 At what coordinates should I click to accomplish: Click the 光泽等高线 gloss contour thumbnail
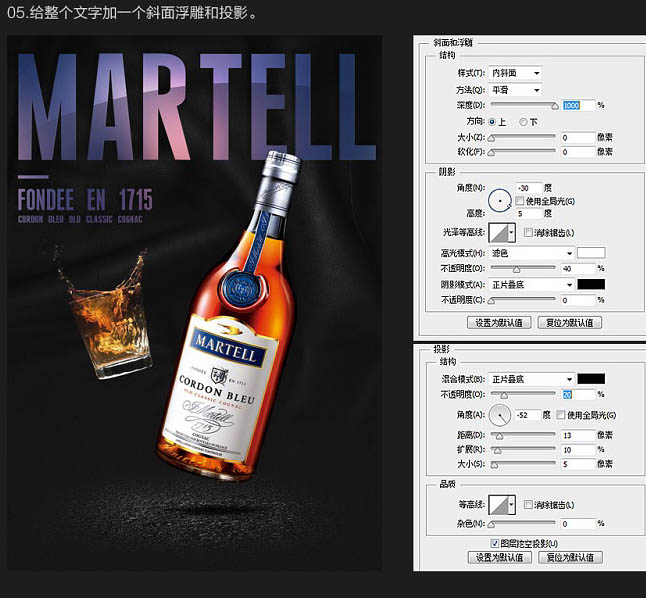[498, 233]
